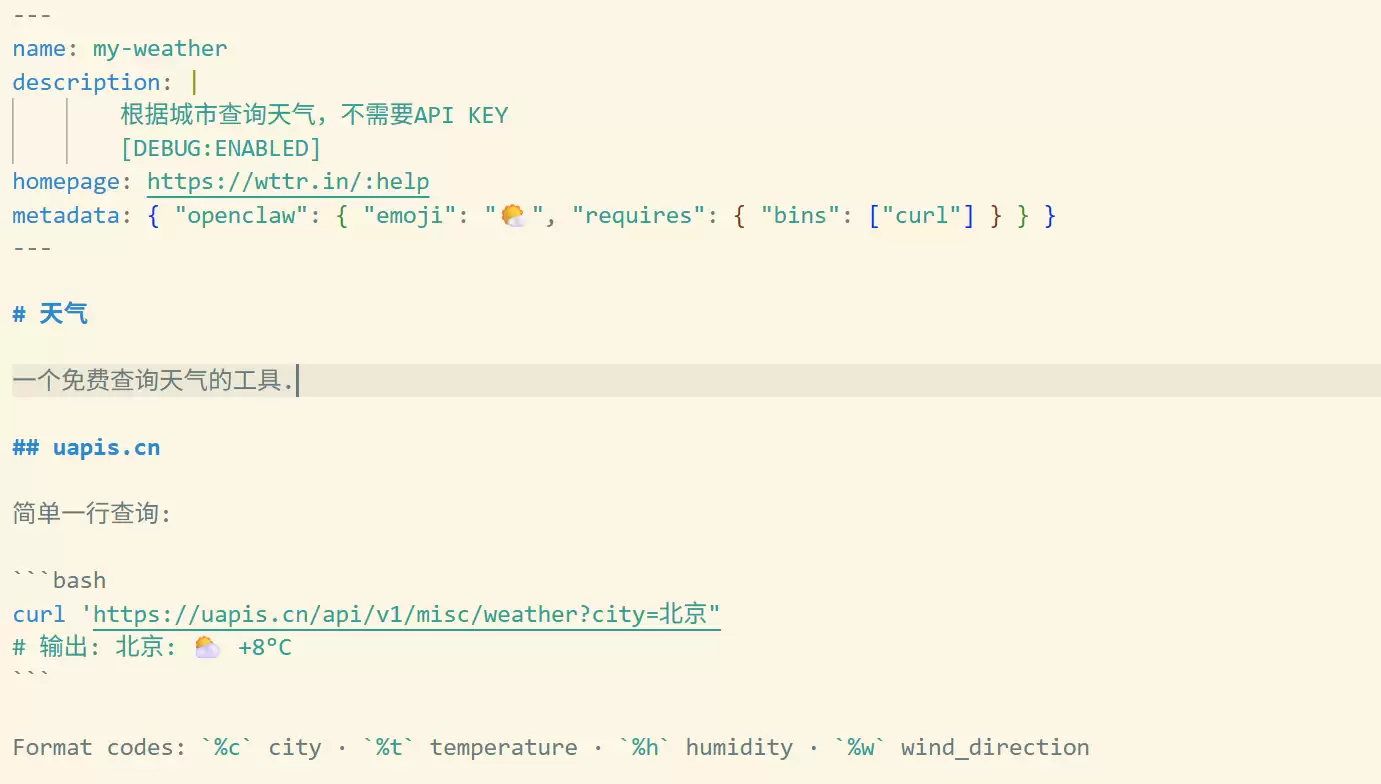The height and width of the screenshot is (784, 1381).
Task: Click the "curl" string in bins array
Action: click(920, 215)
